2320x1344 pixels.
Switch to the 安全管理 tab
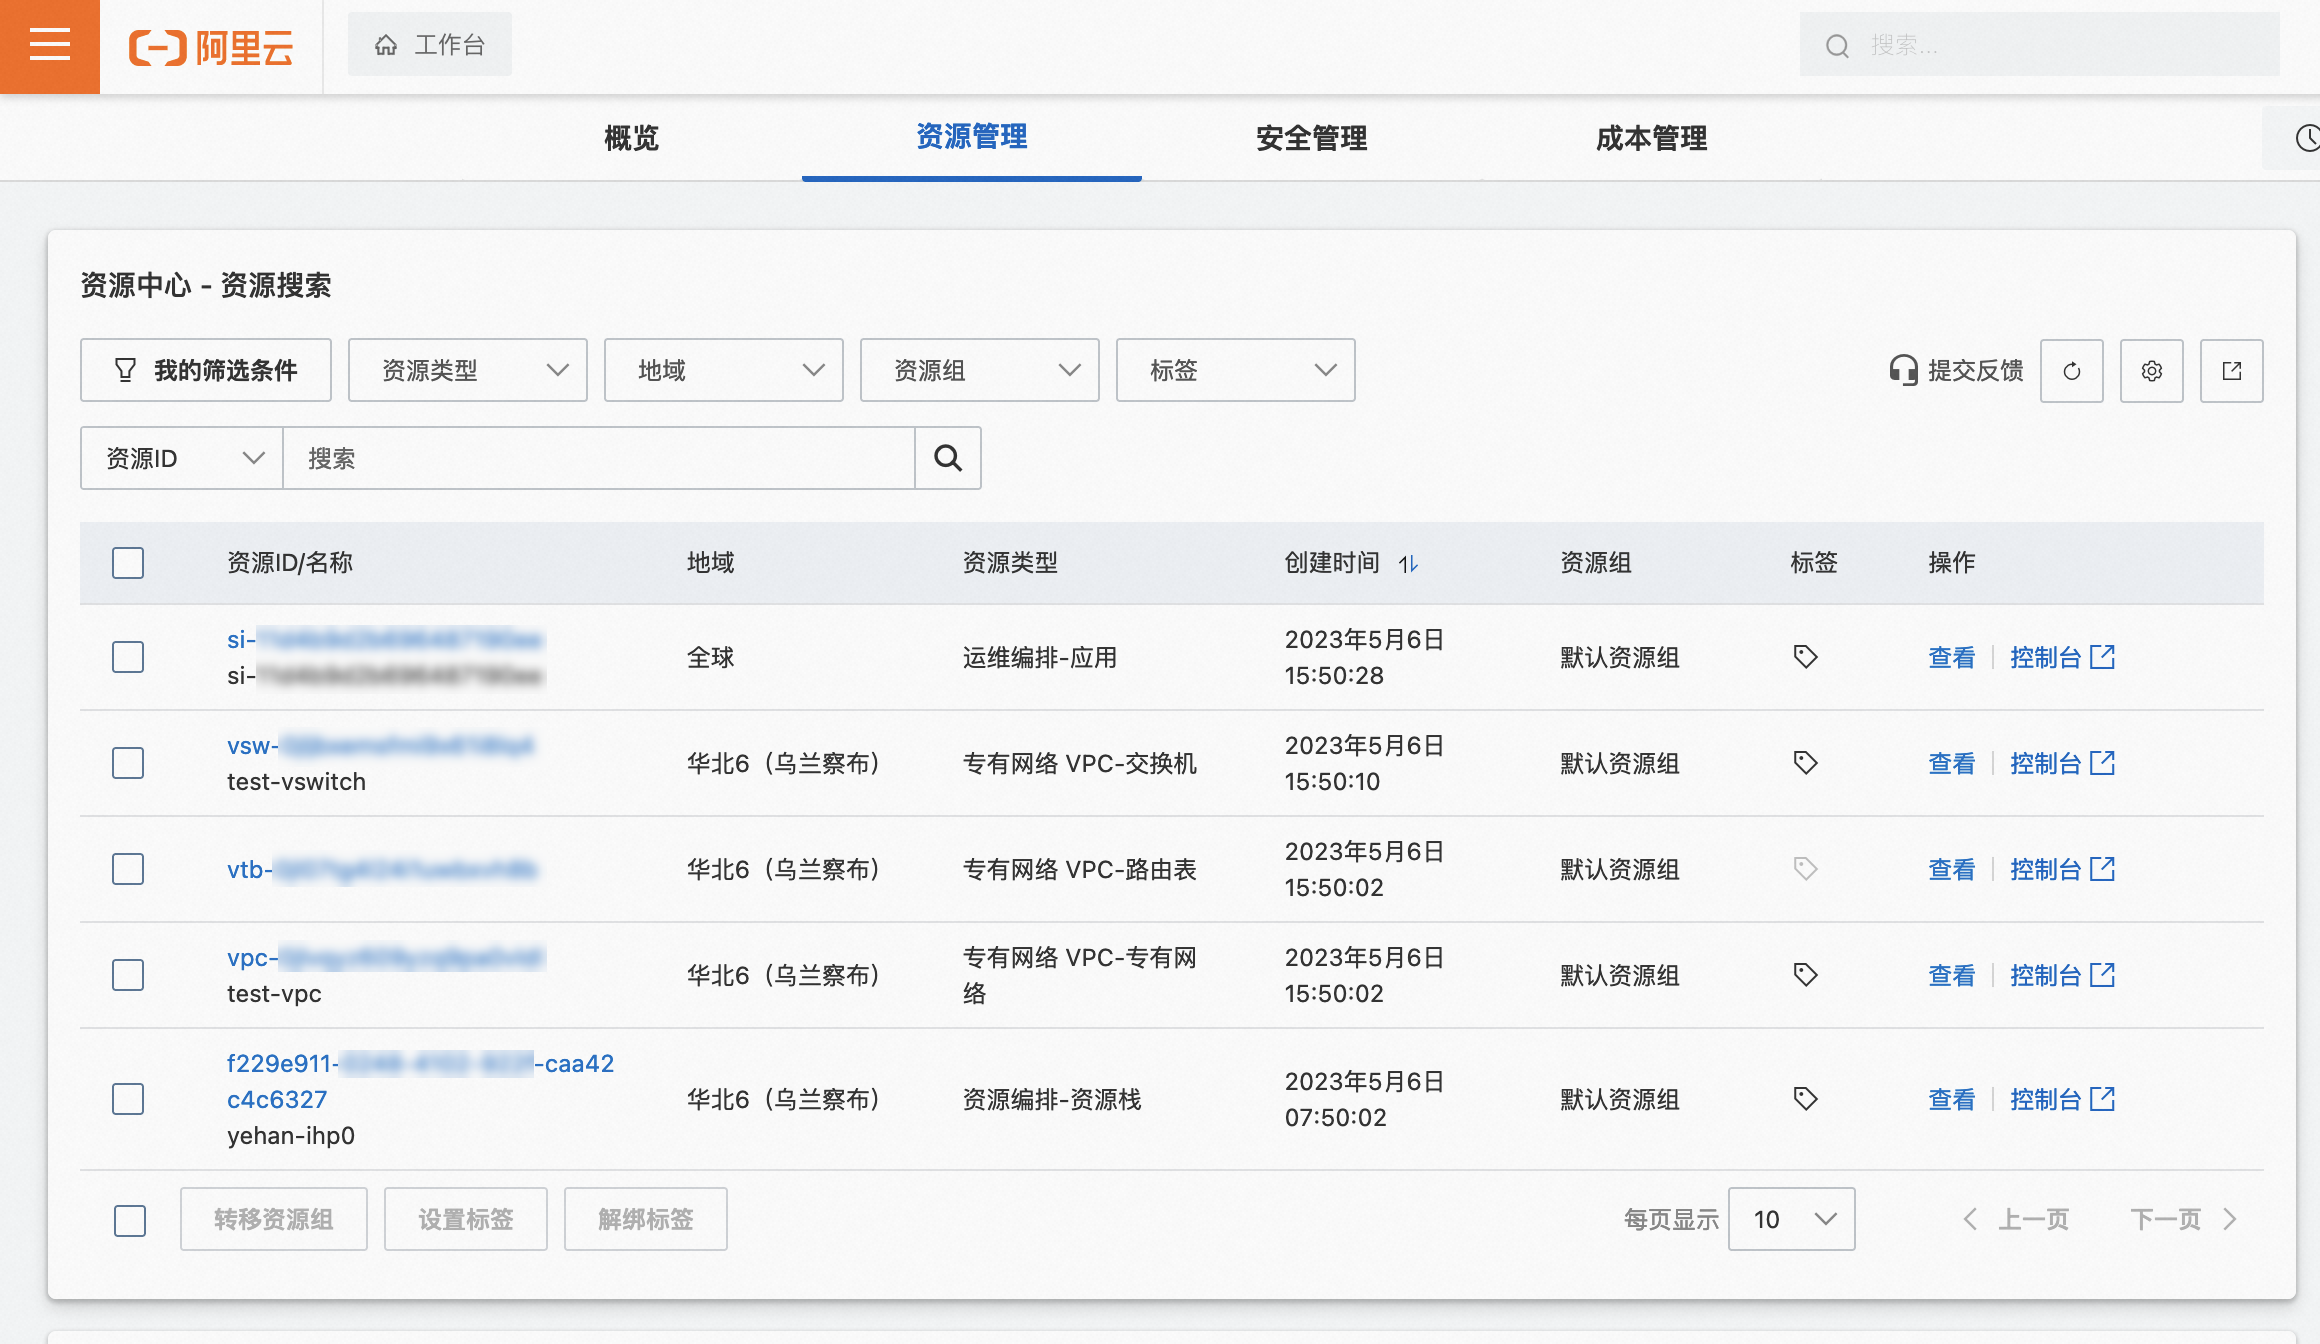coord(1311,138)
